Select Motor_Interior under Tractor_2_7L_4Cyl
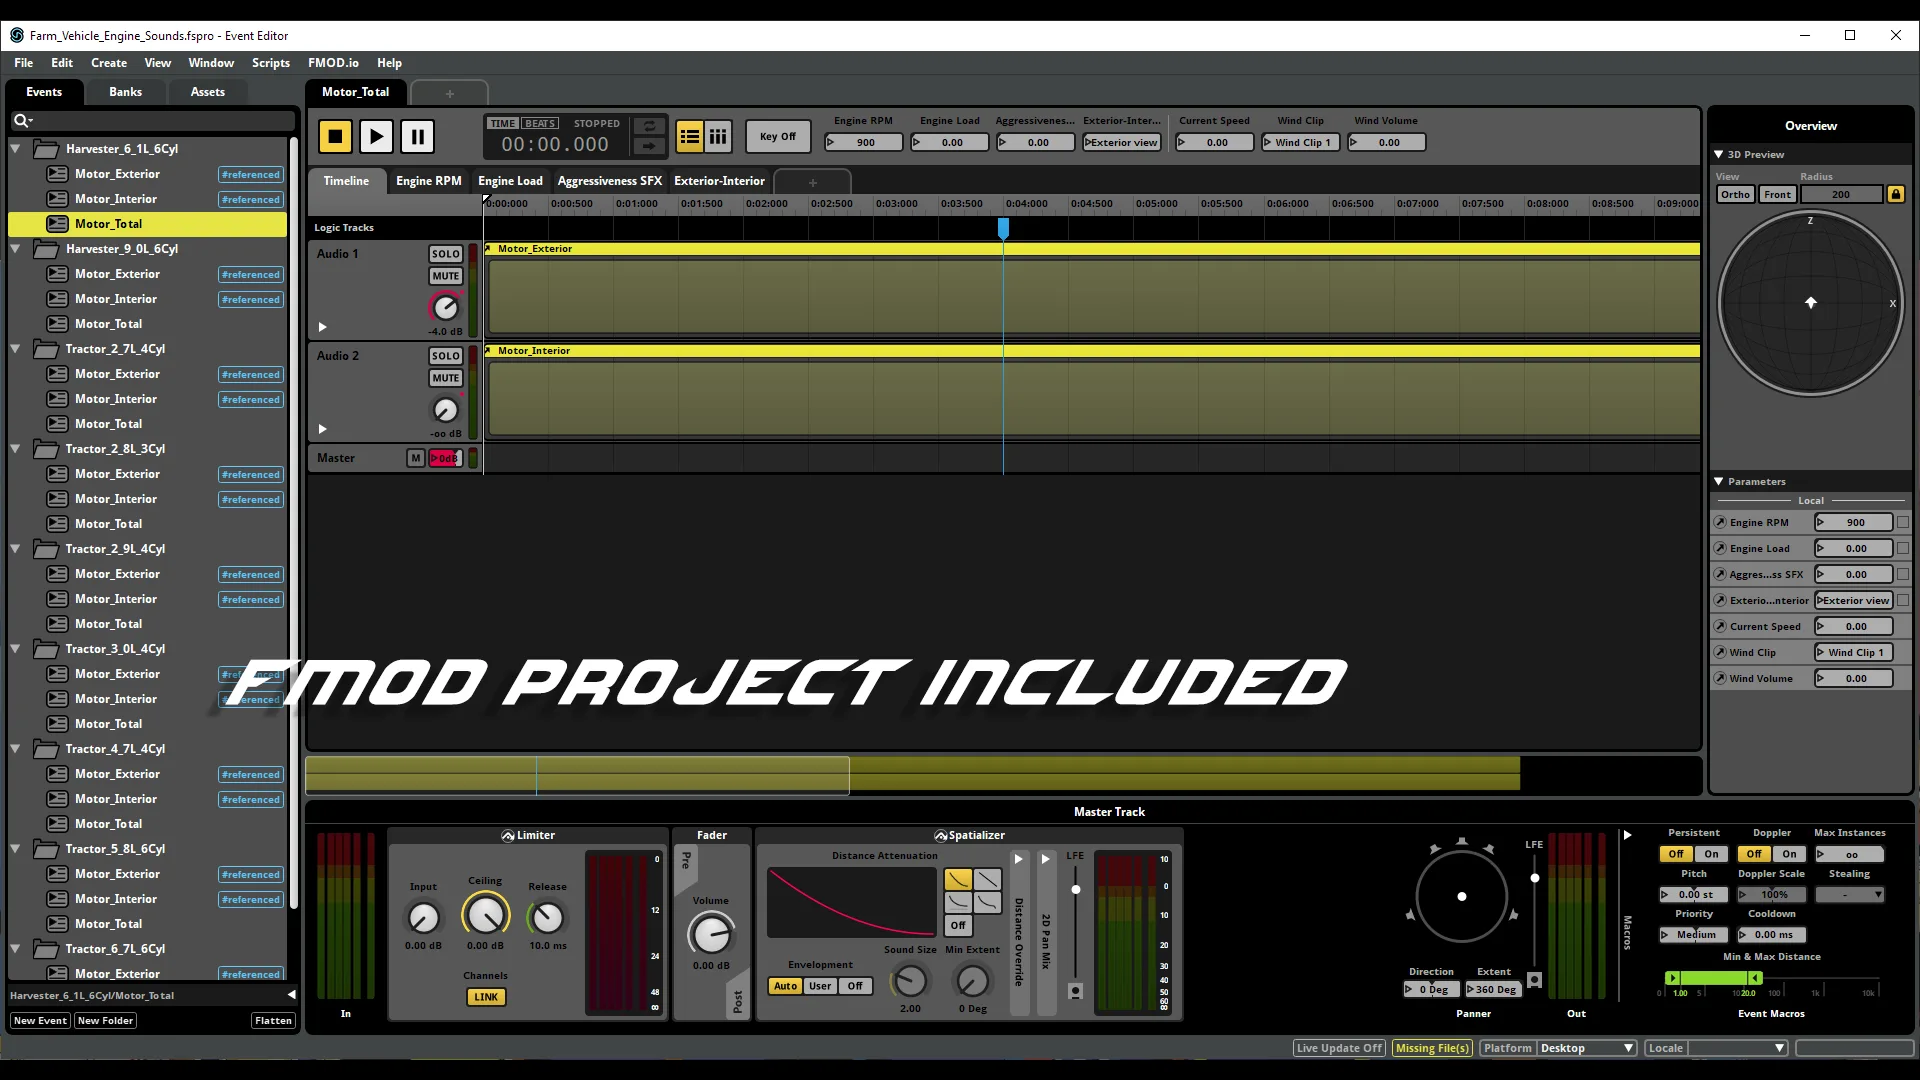Screen dimensions: 1920x1080 (x=116, y=399)
